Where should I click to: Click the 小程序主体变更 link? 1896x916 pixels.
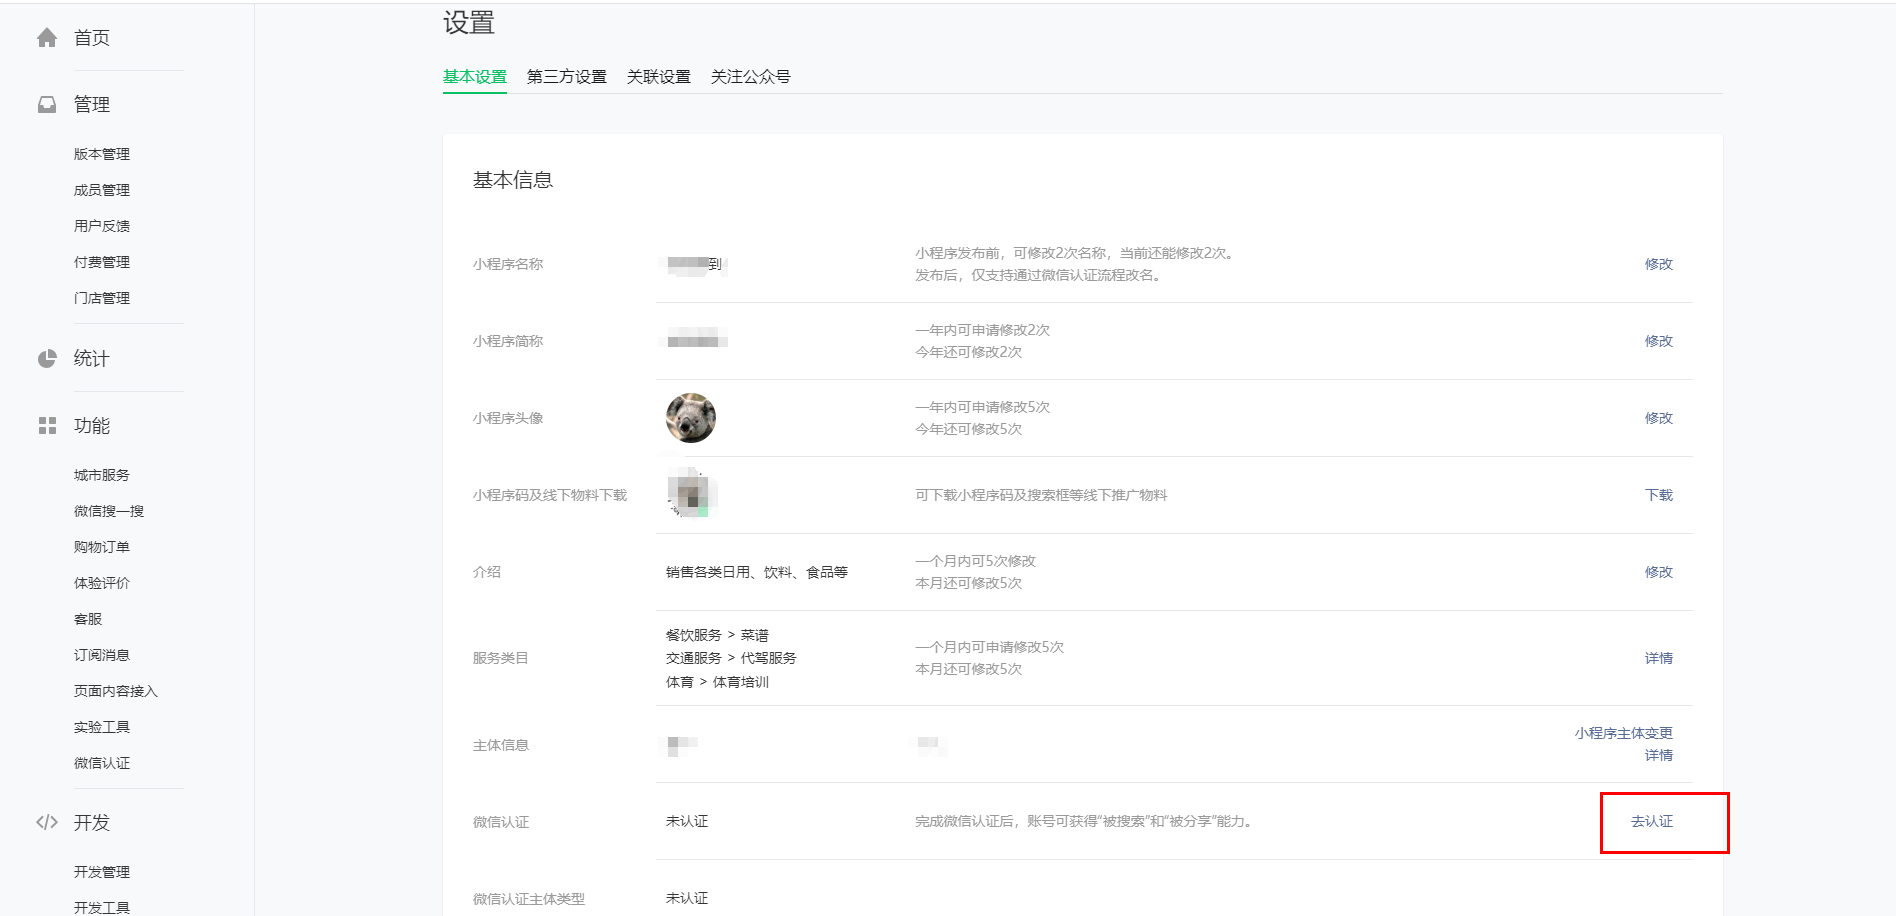click(1623, 733)
